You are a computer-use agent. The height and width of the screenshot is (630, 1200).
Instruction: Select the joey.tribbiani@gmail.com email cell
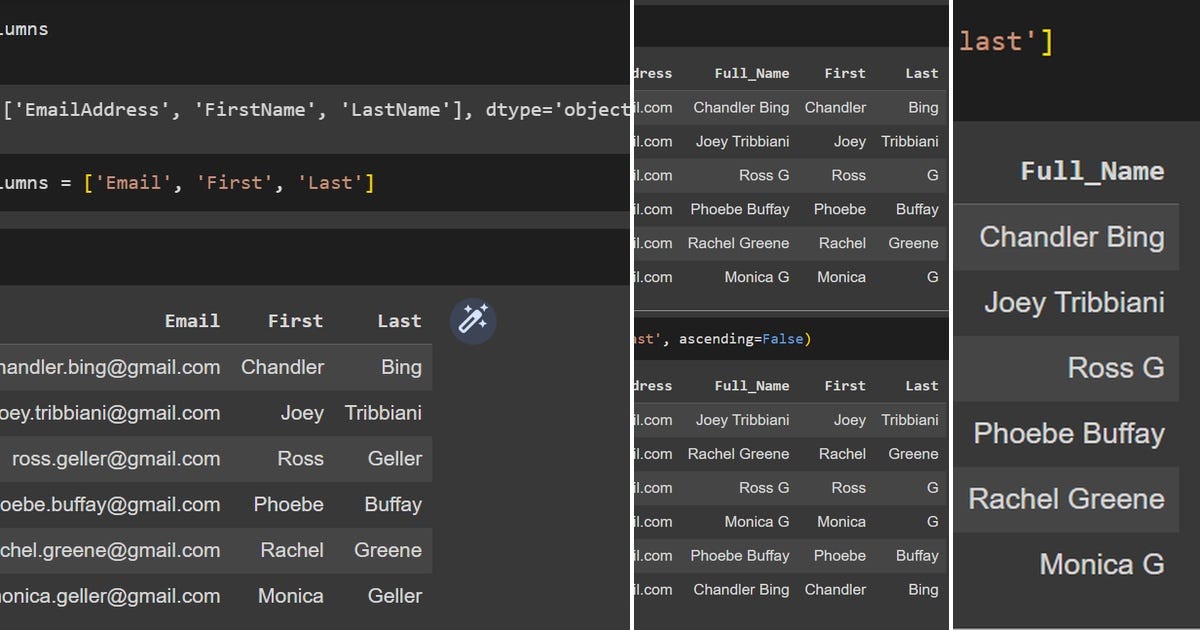[x=110, y=413]
